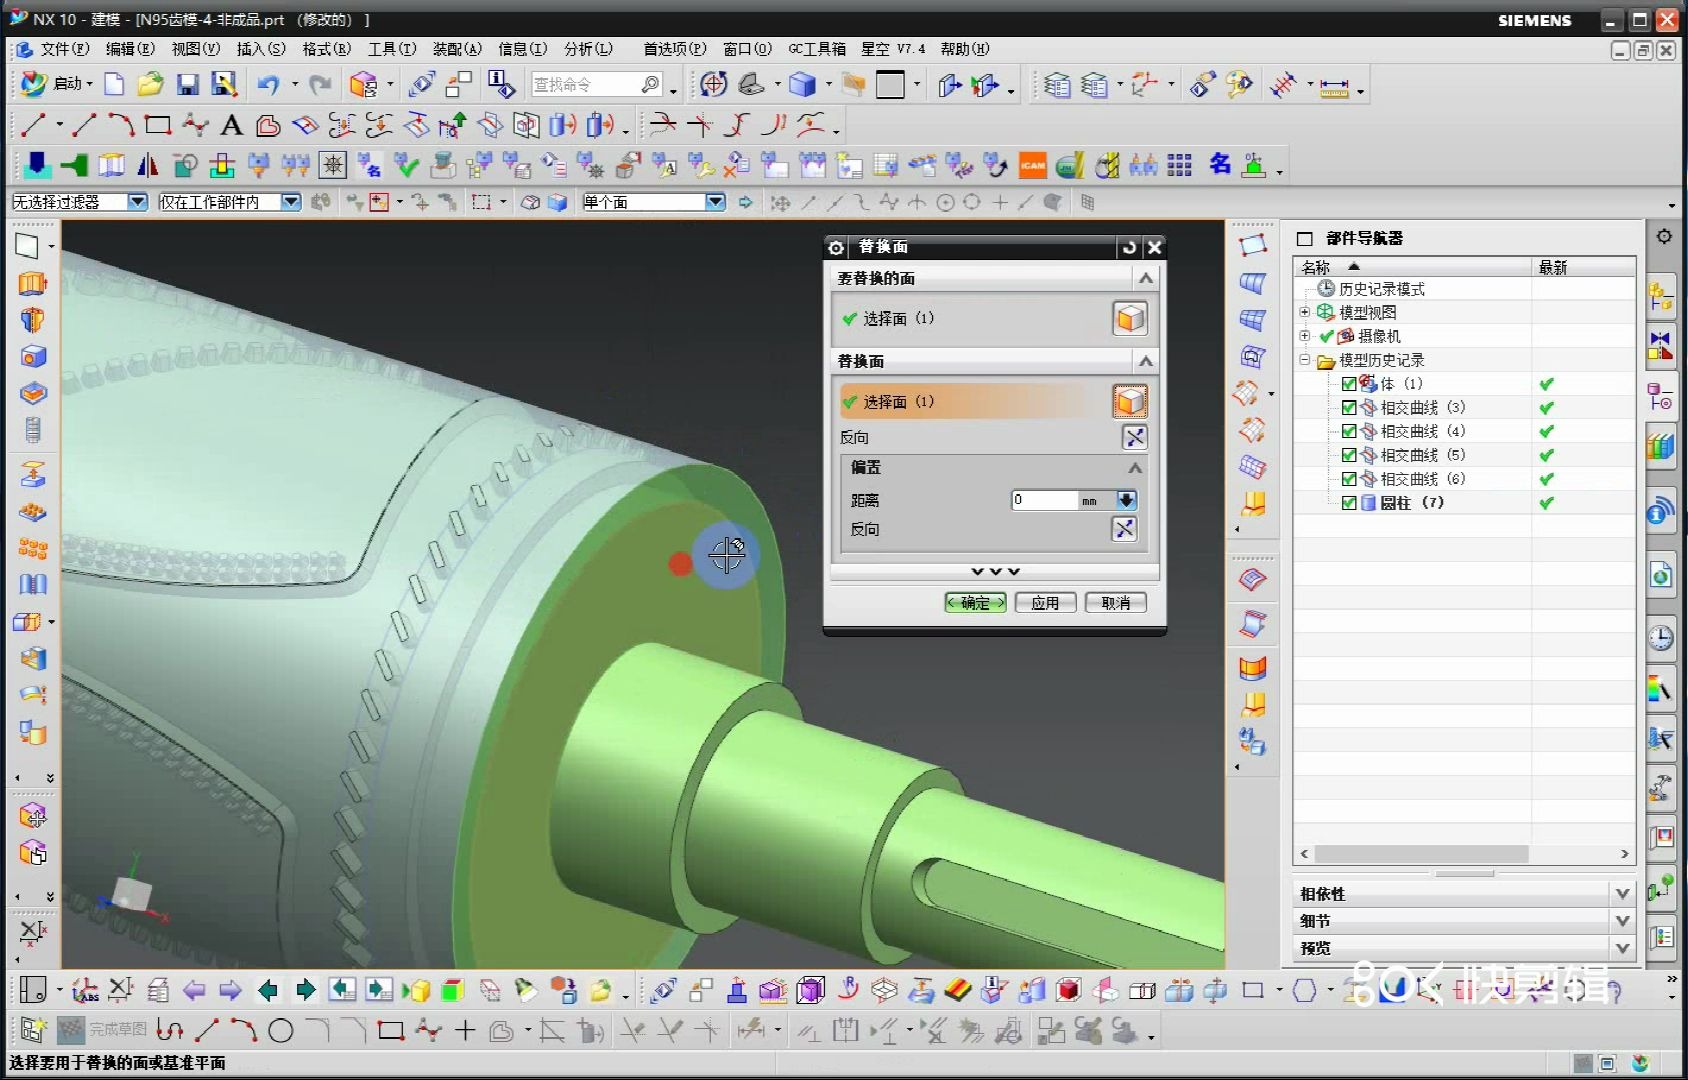Open the 文件(F) menu
The height and width of the screenshot is (1080, 1688).
click(x=64, y=49)
